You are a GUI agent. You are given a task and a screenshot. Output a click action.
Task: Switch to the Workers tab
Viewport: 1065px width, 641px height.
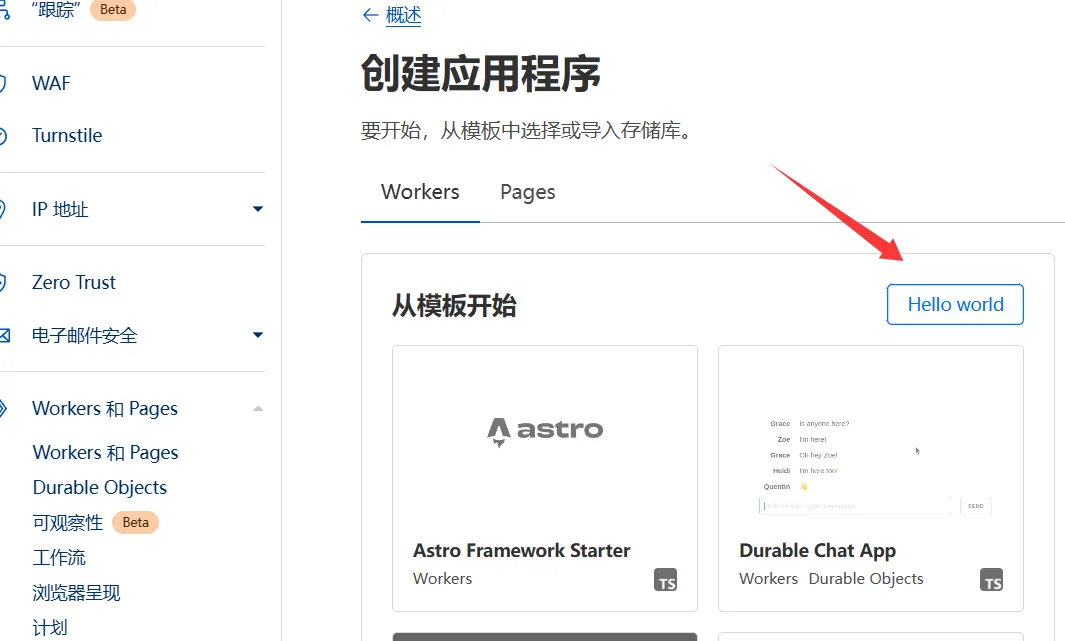[x=420, y=192]
